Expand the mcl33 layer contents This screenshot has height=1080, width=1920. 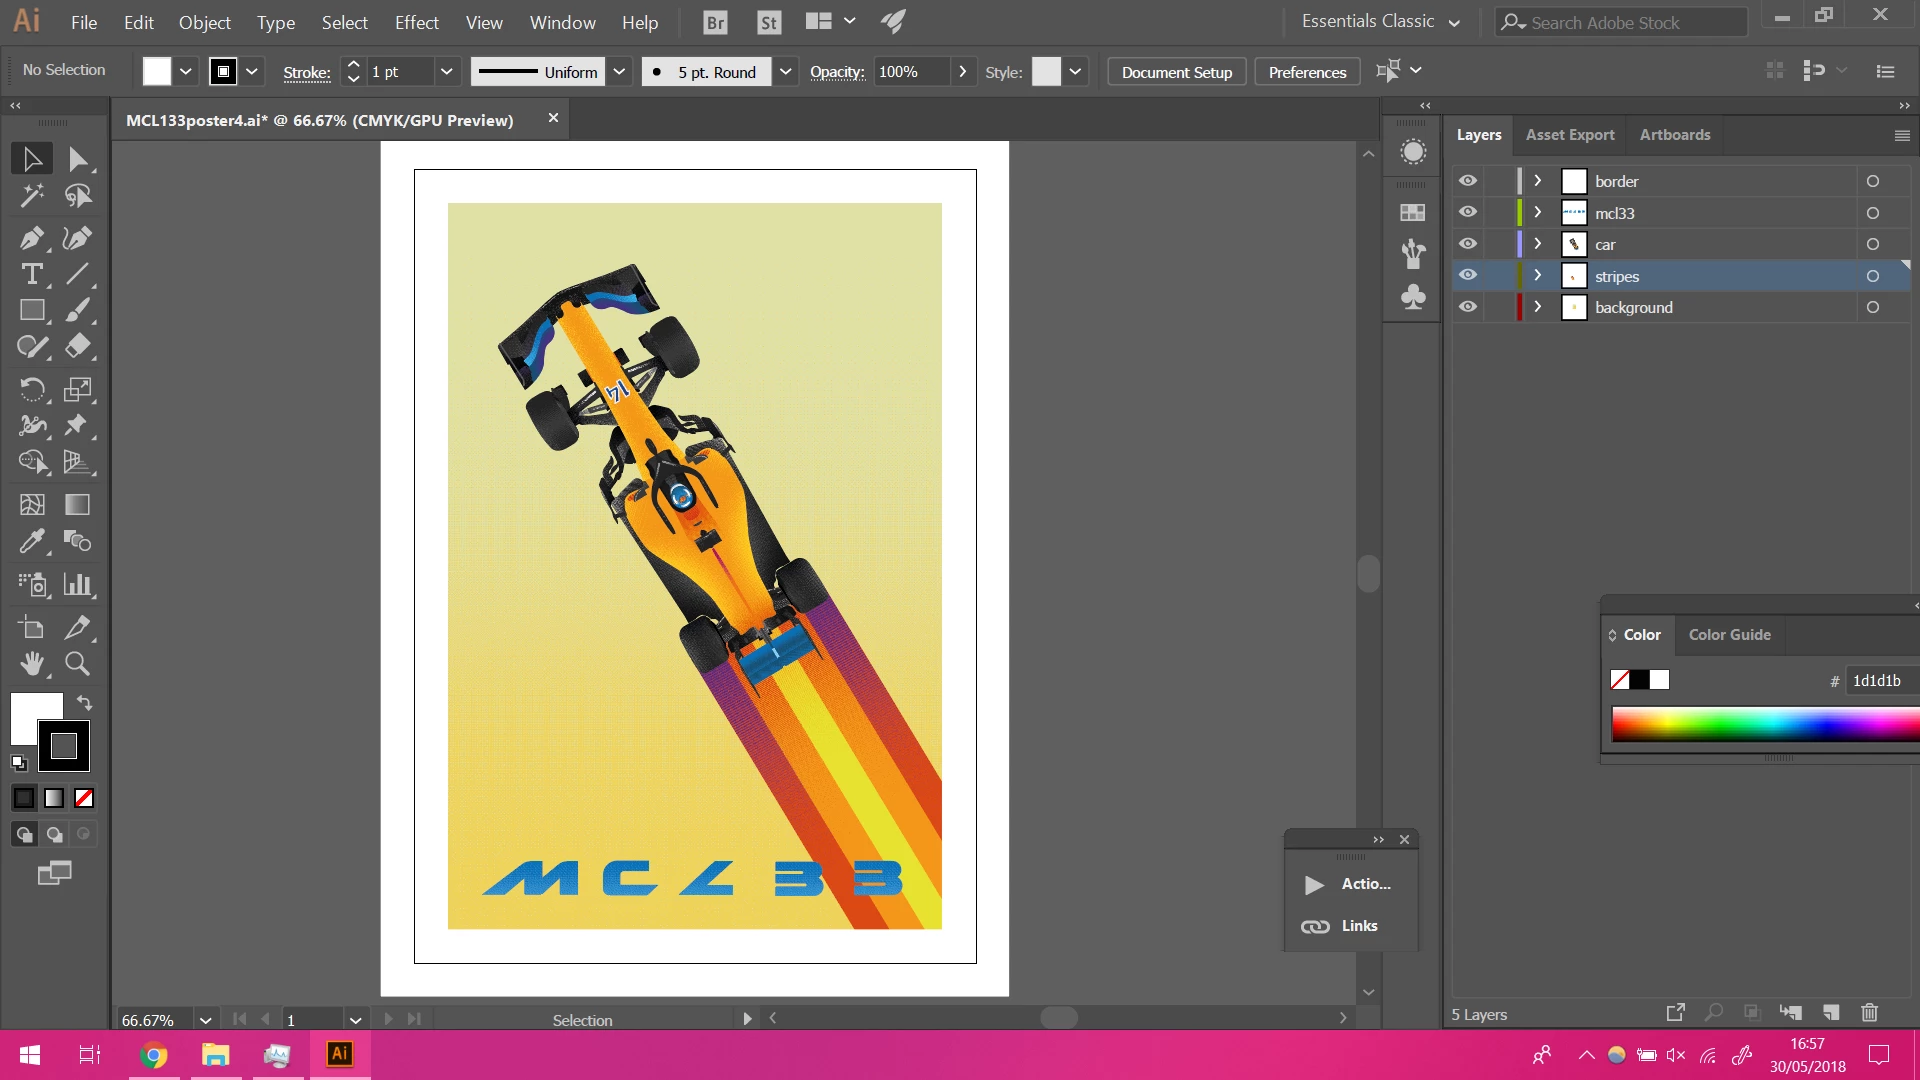click(x=1538, y=213)
